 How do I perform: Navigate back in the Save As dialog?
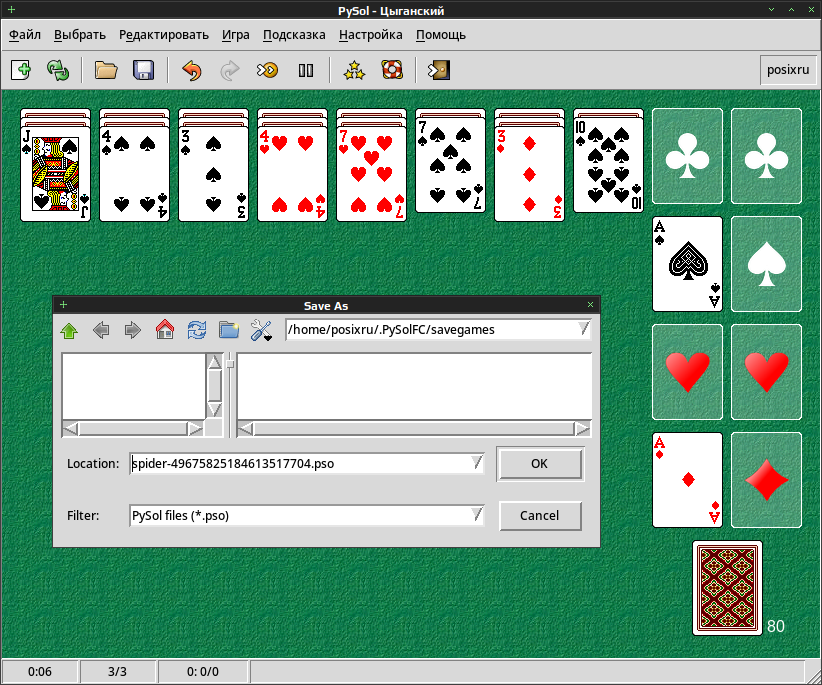click(x=101, y=330)
